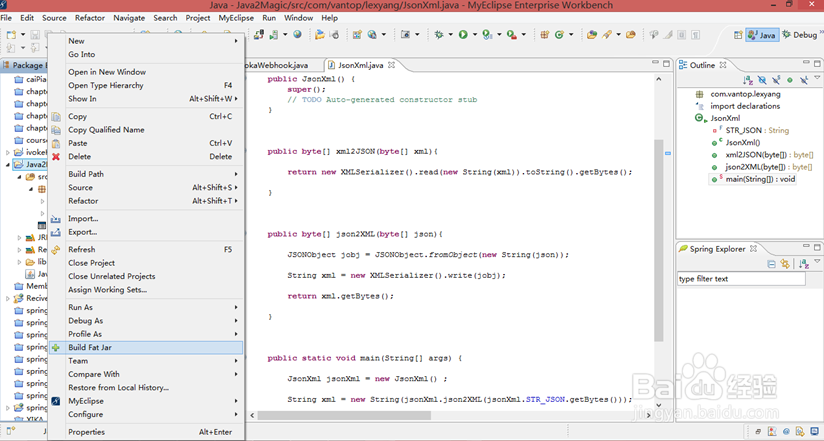Screen dimensions: 824x441
Task: Open the MyEclipse menu in menu bar
Action: pos(236,18)
